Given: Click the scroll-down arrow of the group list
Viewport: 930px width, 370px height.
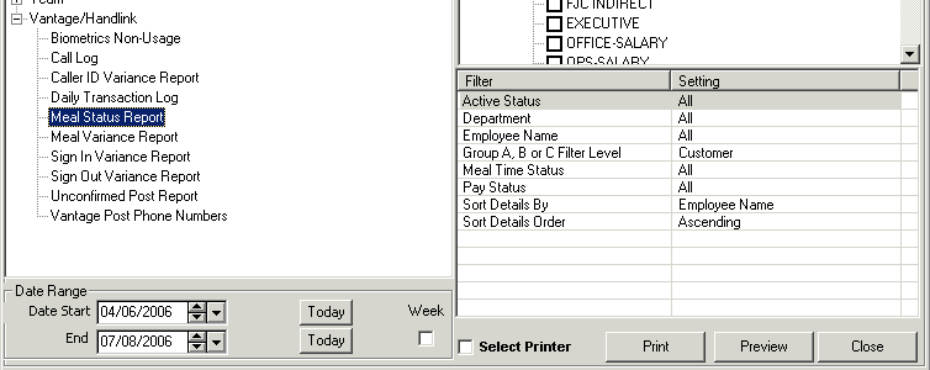Looking at the screenshot, I should pyautogui.click(x=910, y=55).
